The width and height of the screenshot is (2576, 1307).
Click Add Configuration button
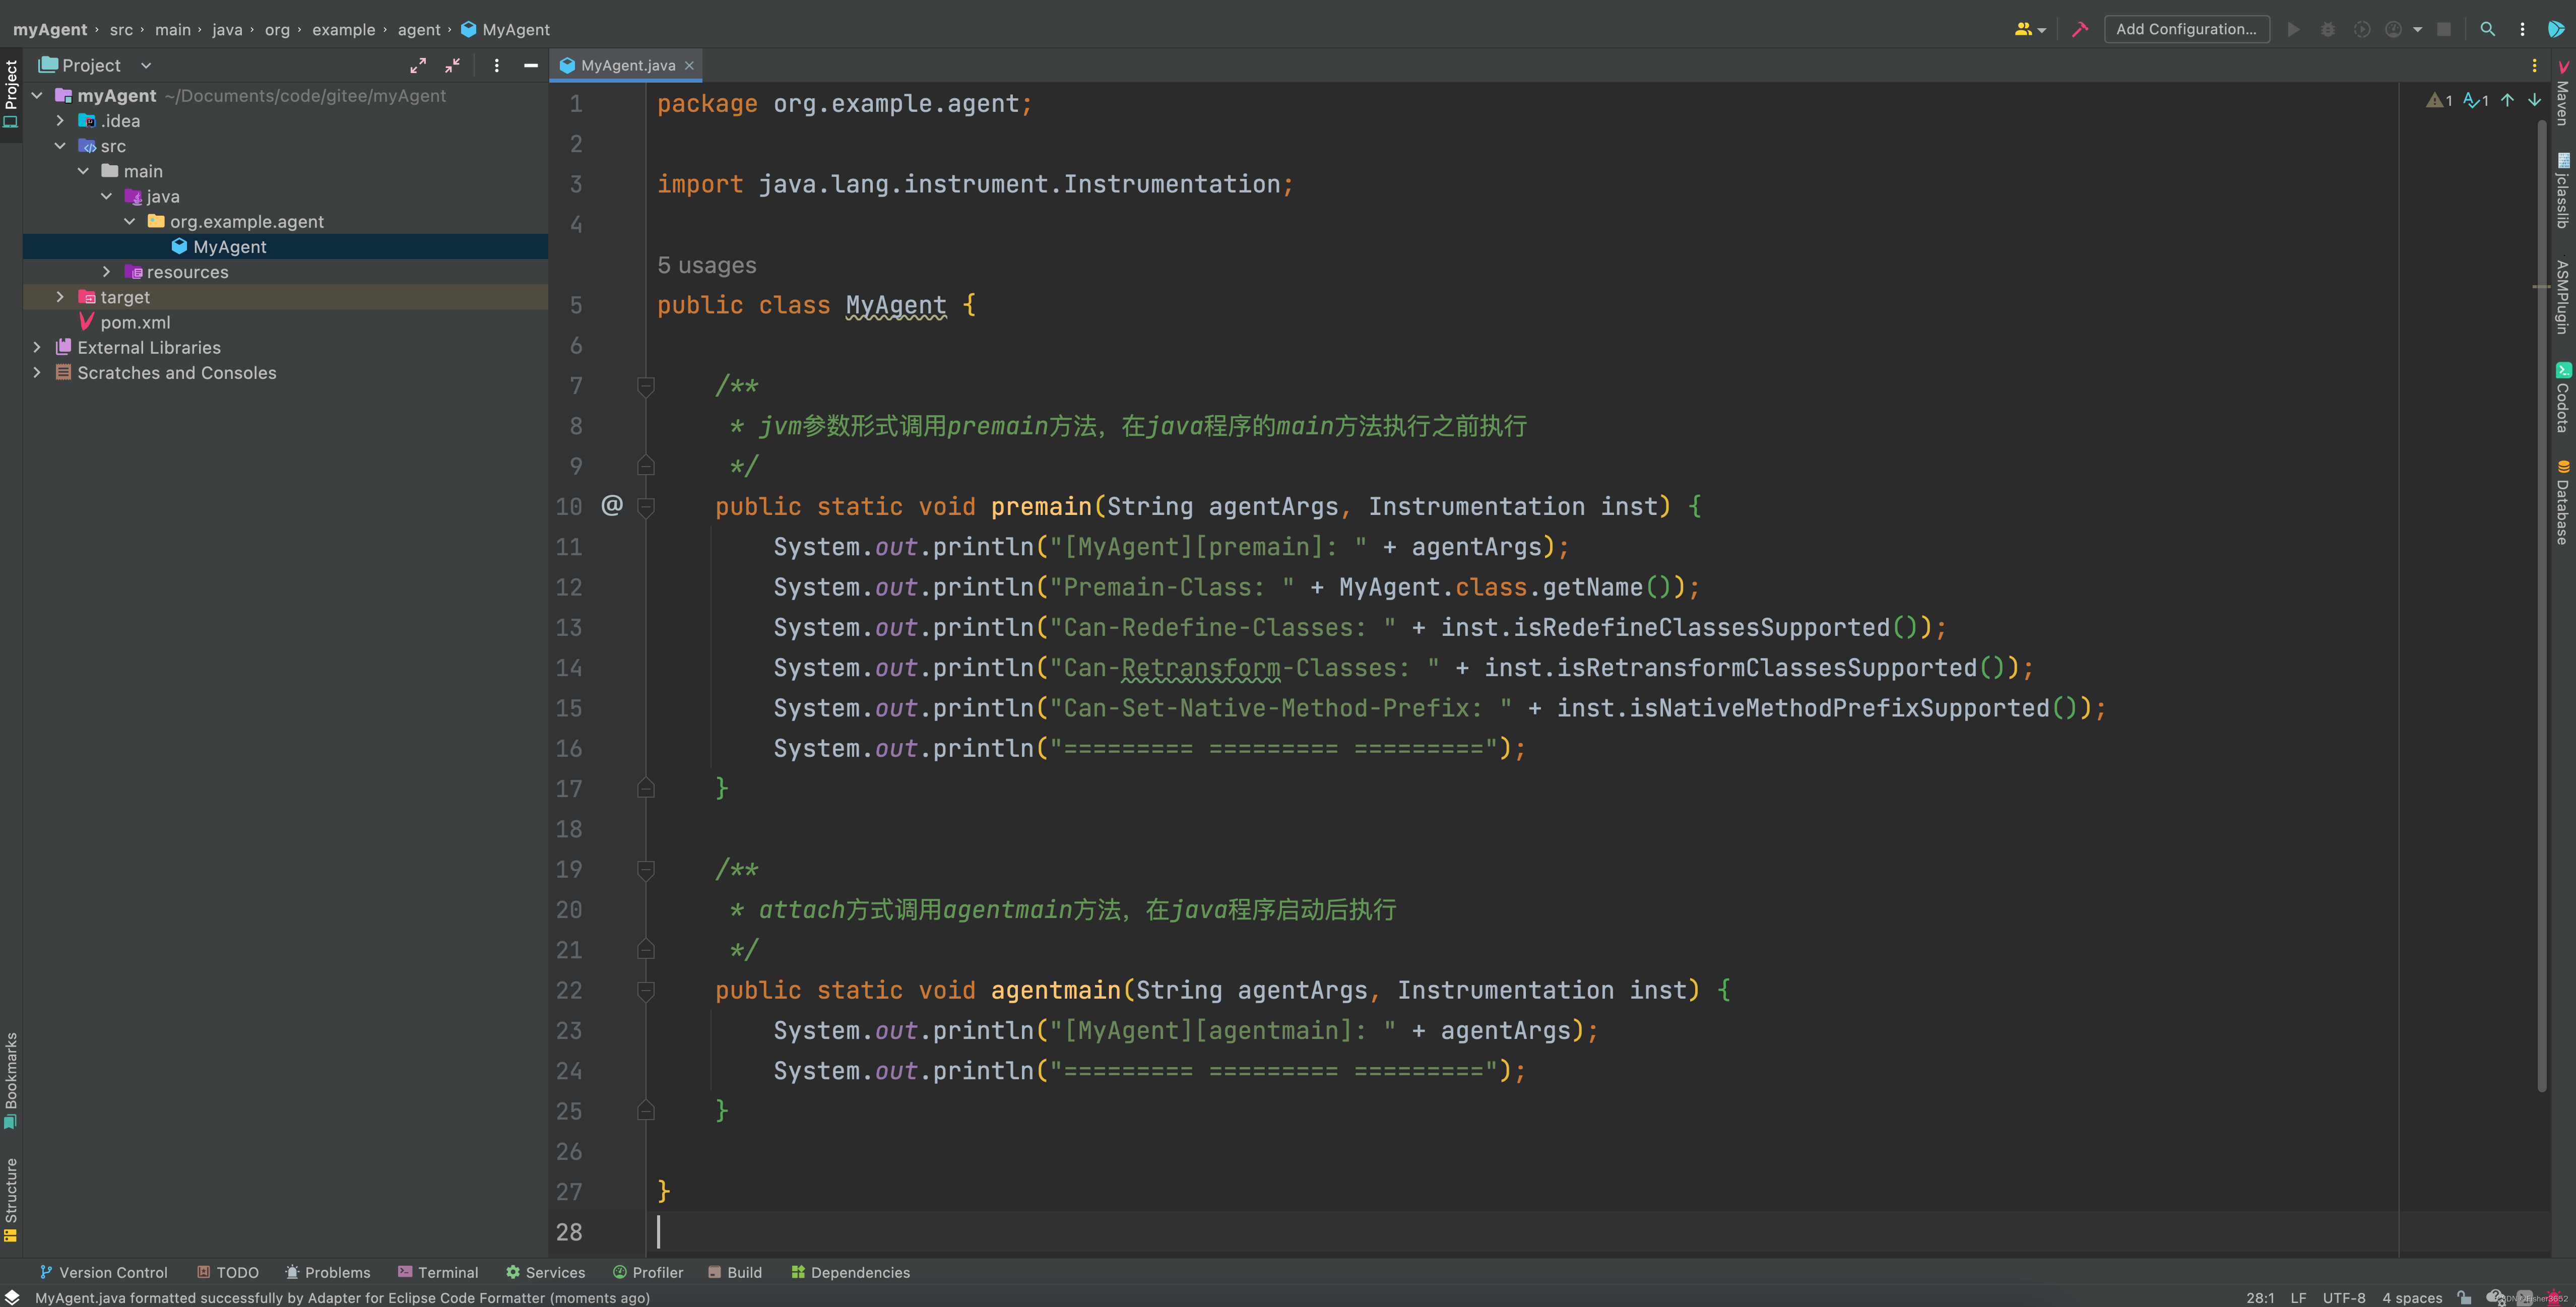point(2187,29)
